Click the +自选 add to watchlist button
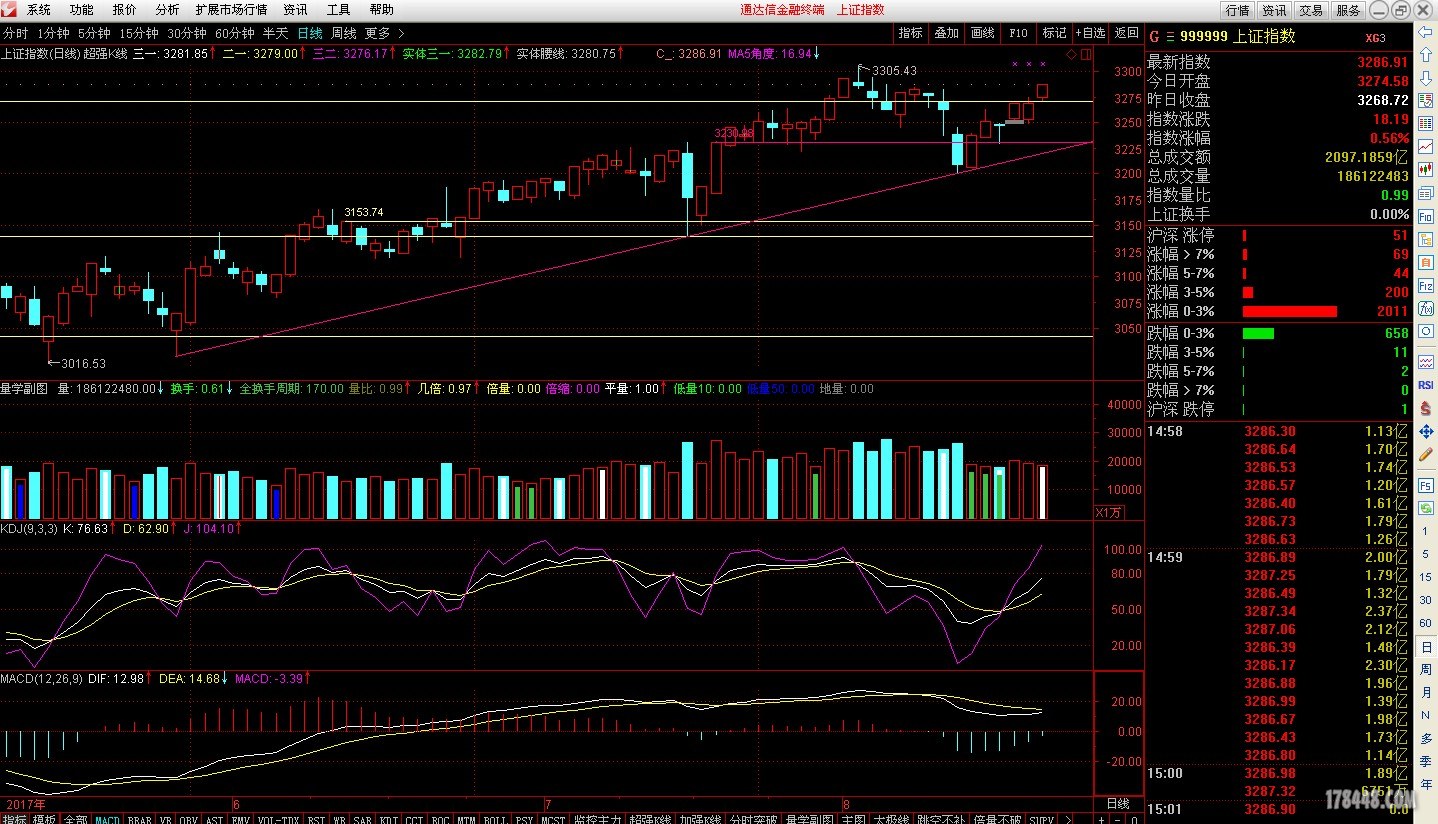The image size is (1438, 824). [x=1090, y=33]
